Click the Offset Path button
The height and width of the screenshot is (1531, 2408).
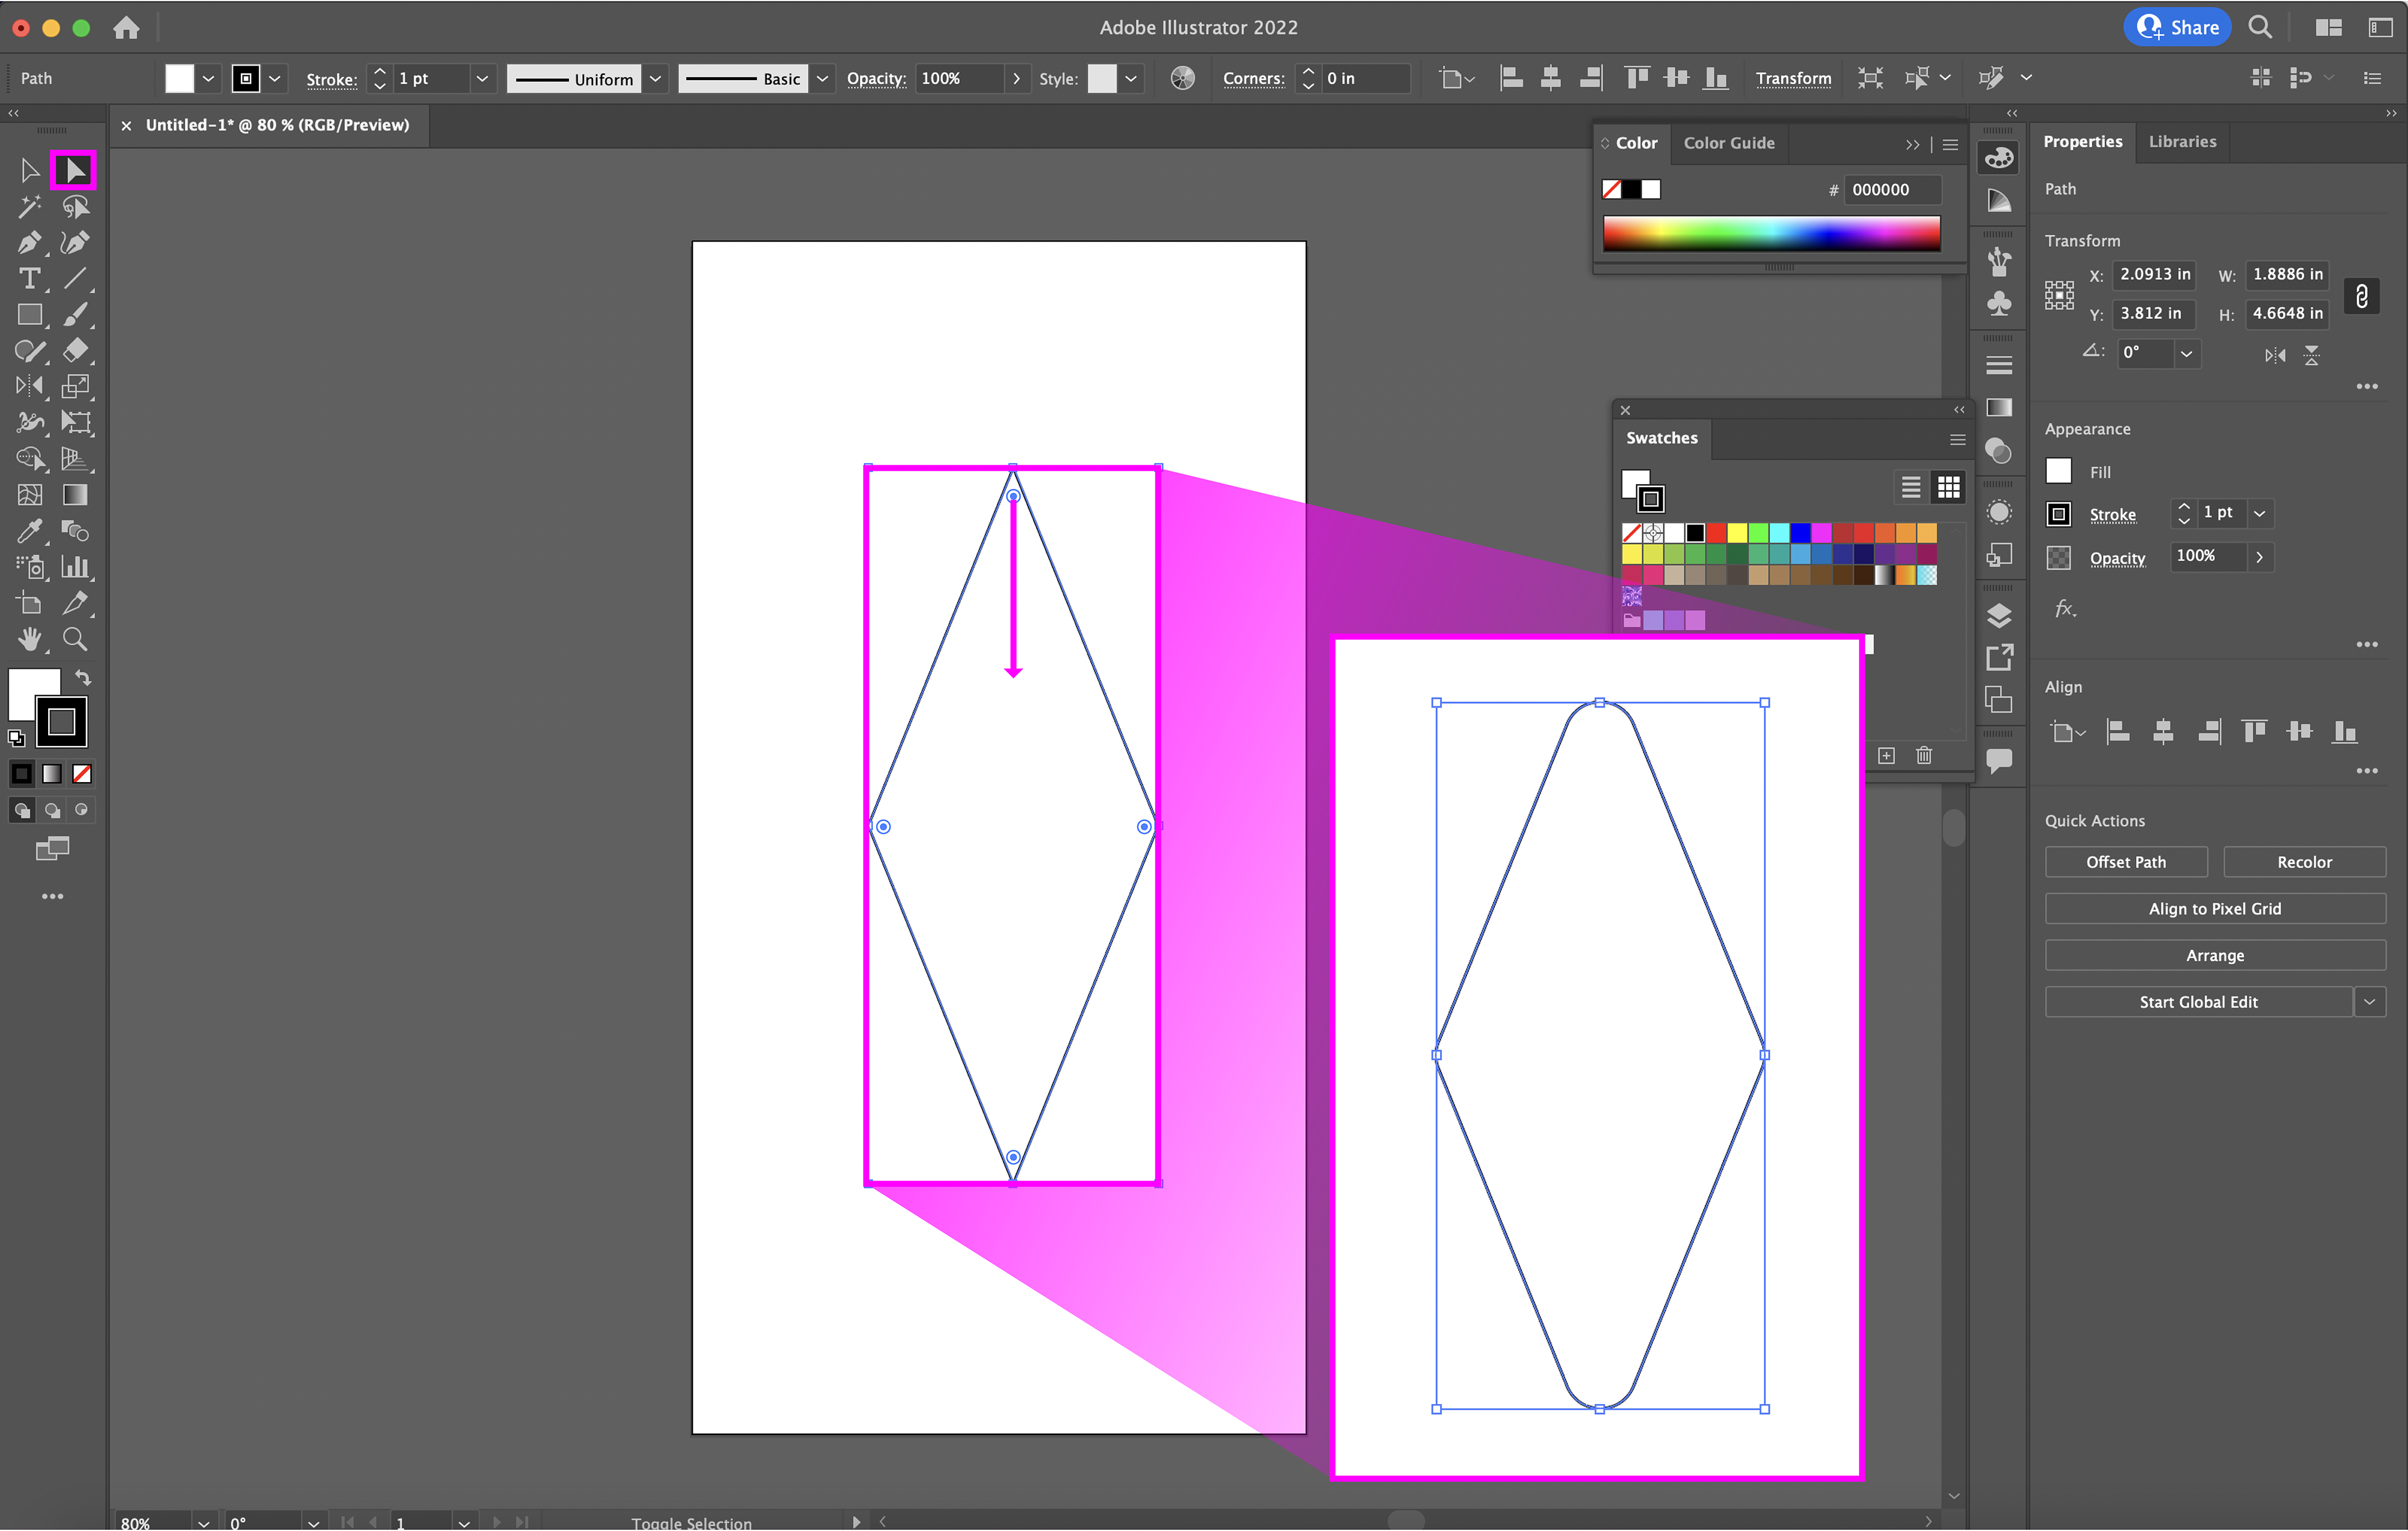[x=2125, y=862]
